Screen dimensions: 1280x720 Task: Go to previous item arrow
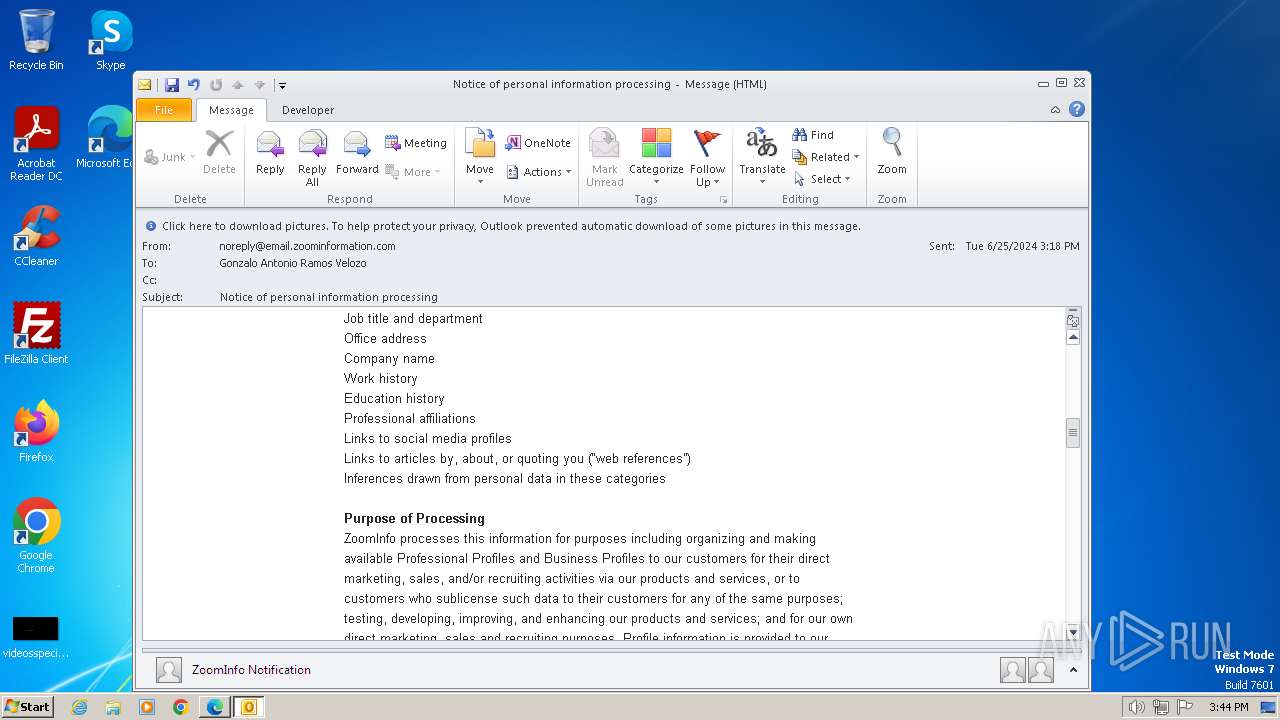coord(238,85)
